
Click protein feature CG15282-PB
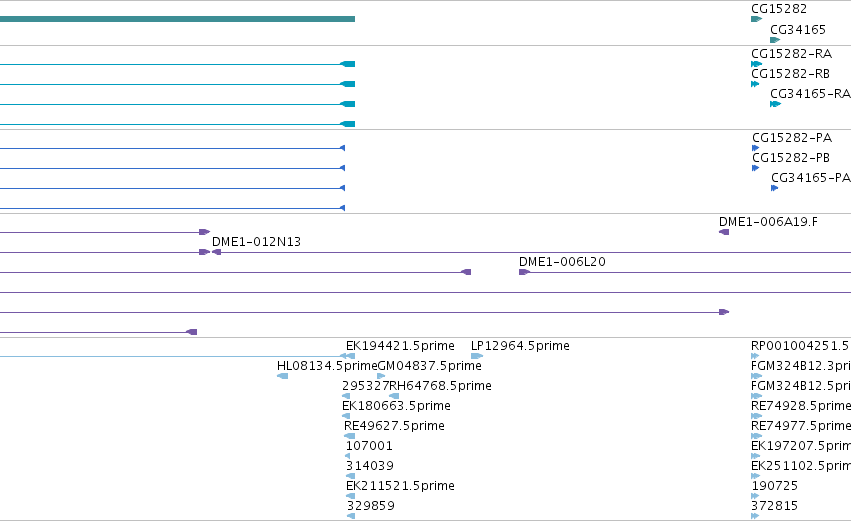point(791,158)
